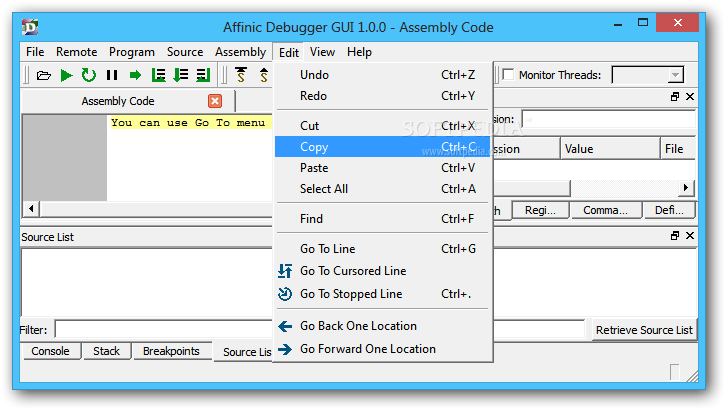Viewport: 726px width, 410px height.
Task: Click the Affinic Debugger app icon in title bar
Action: (30, 27)
